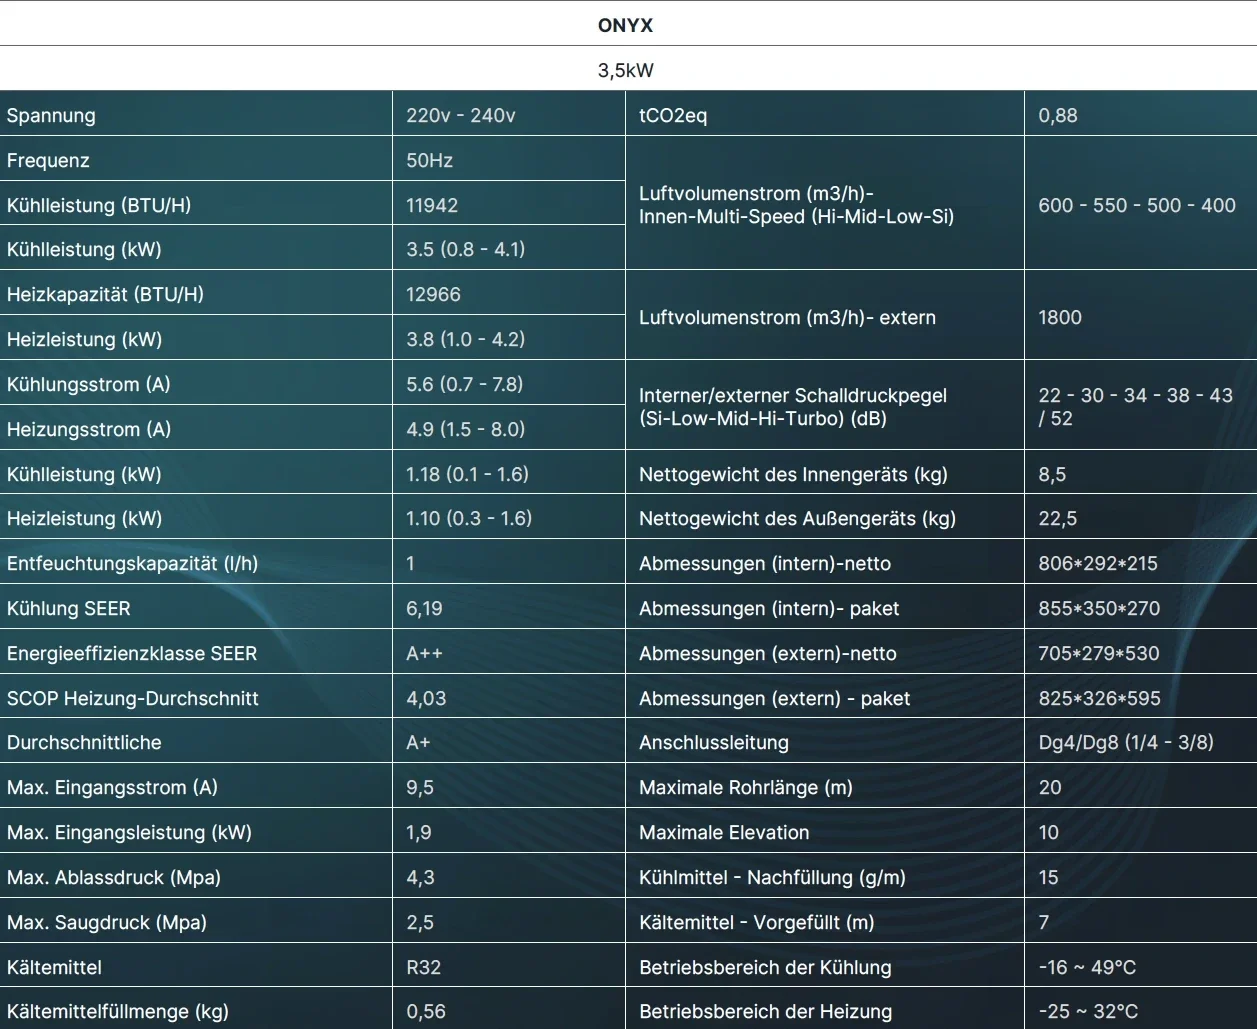This screenshot has width=1257, height=1029.
Task: Select the R32 Kältemittel value
Action: point(424,967)
